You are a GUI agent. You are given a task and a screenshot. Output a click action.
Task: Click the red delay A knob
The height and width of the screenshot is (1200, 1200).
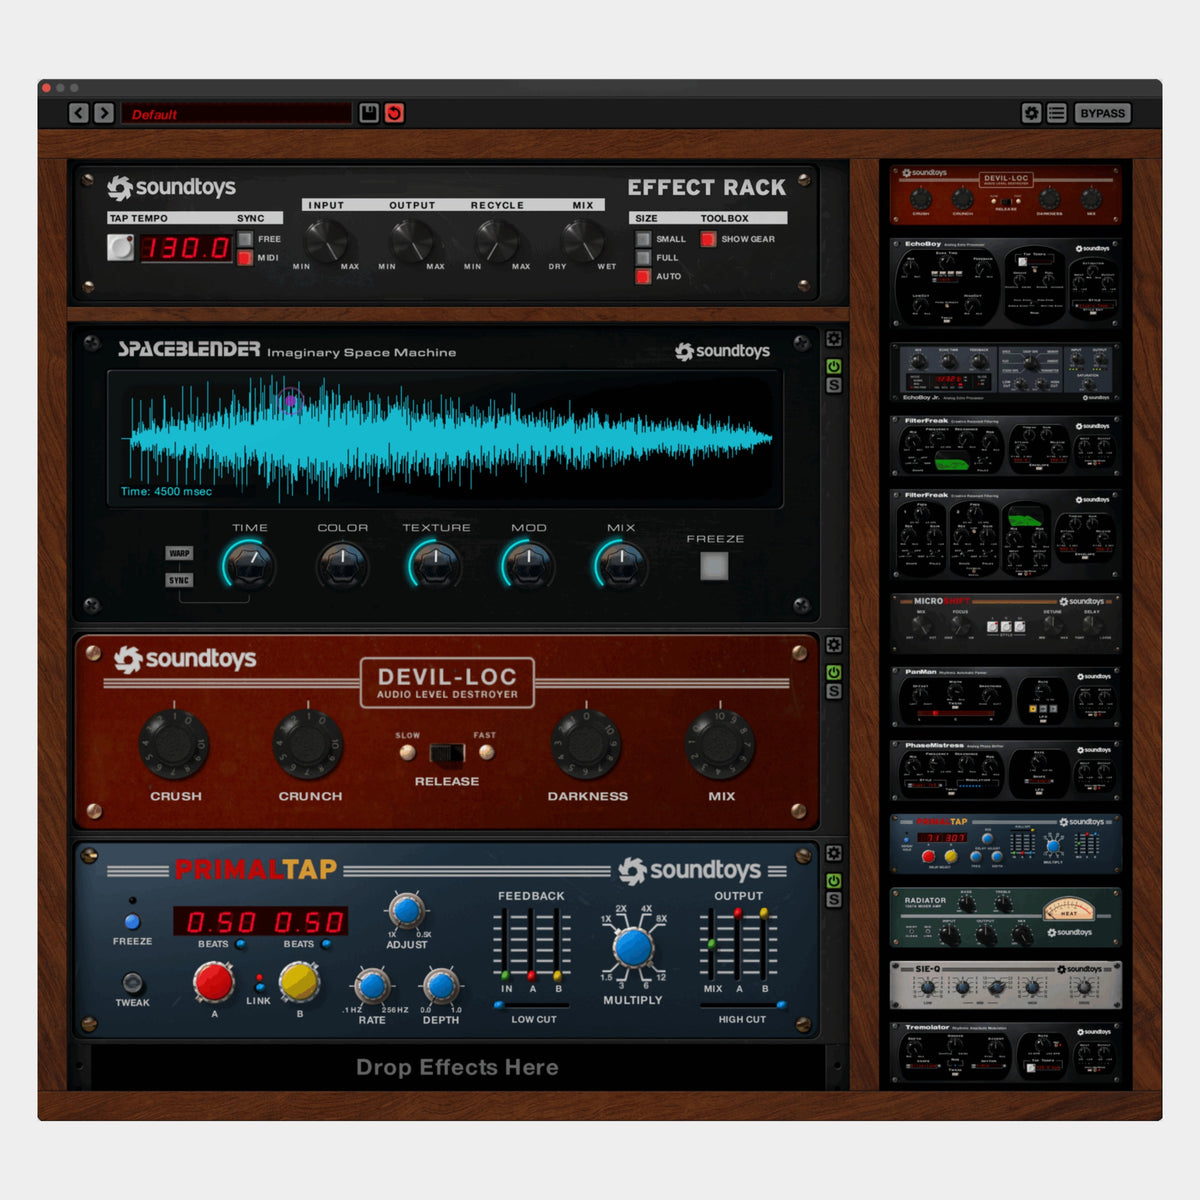(213, 982)
